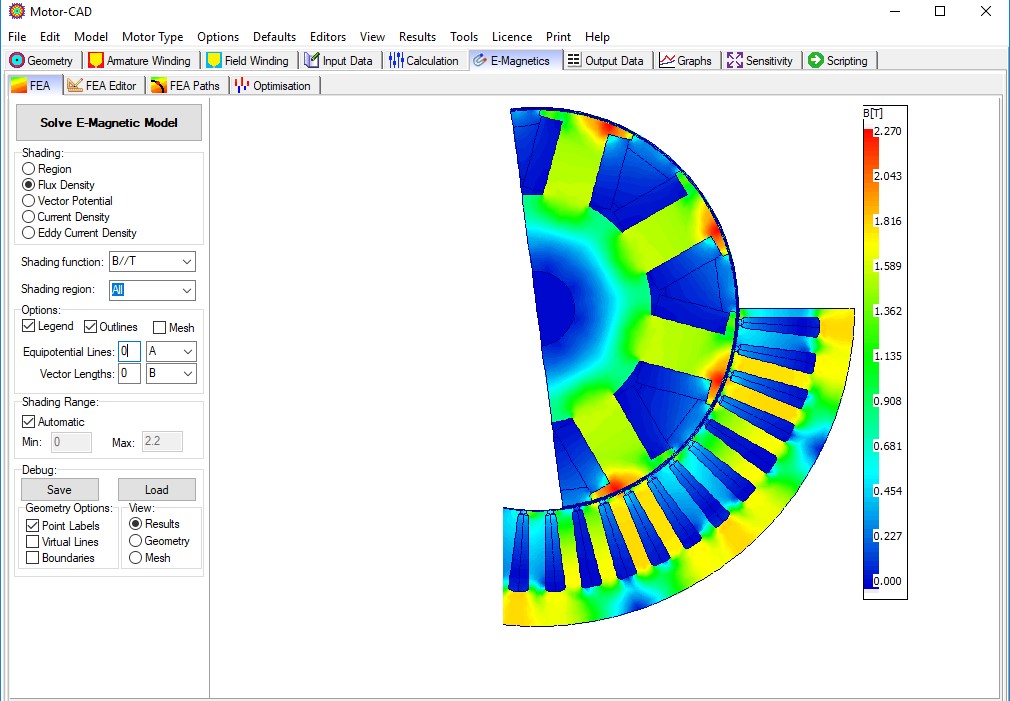Screen dimensions: 1010x701
Task: Select Flux Density shading option
Action: (28, 185)
